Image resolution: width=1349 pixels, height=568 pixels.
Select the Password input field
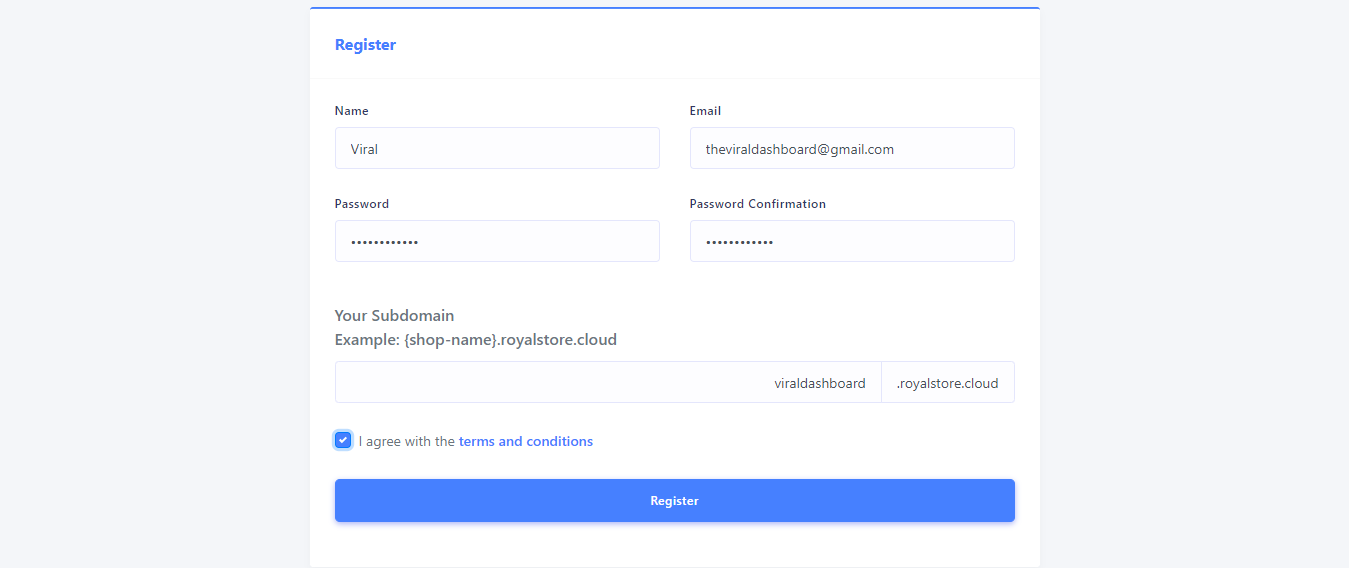497,241
